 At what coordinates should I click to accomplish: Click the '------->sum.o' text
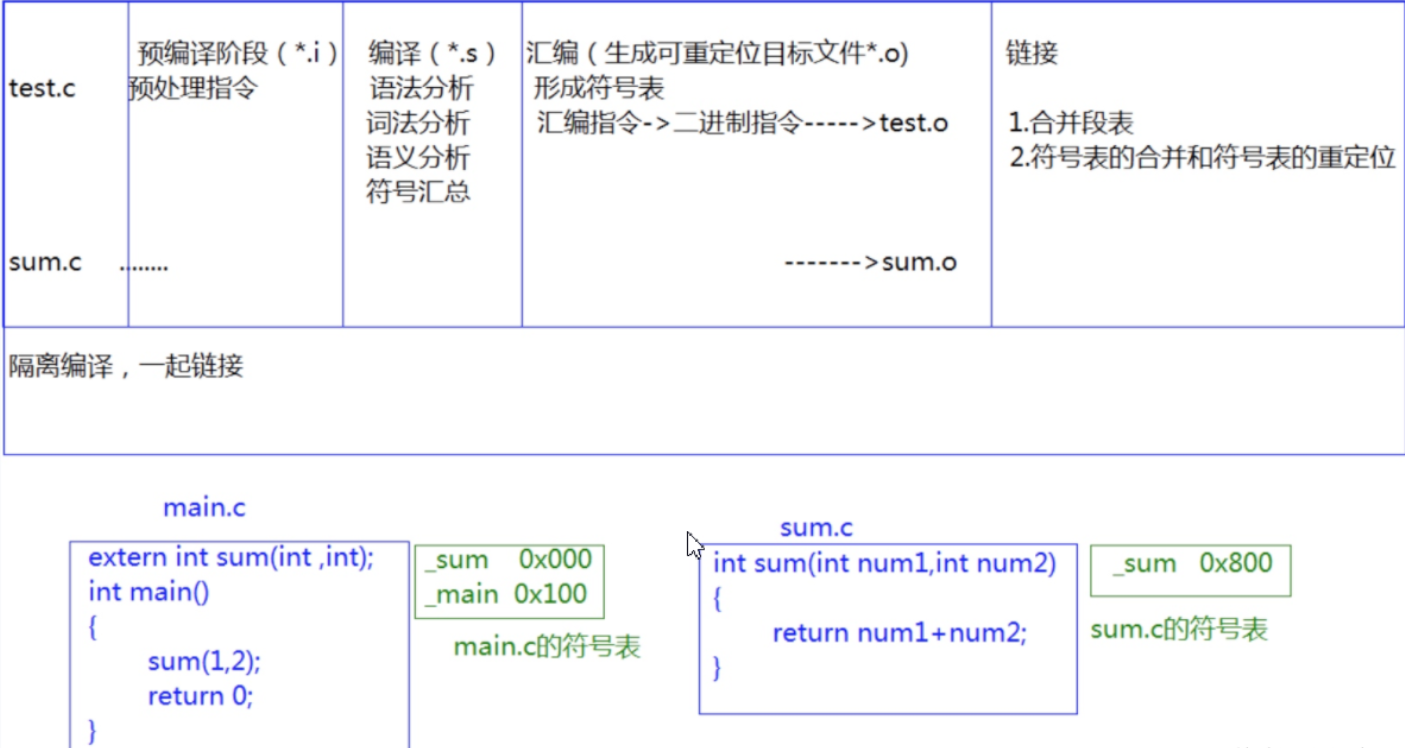pos(871,263)
